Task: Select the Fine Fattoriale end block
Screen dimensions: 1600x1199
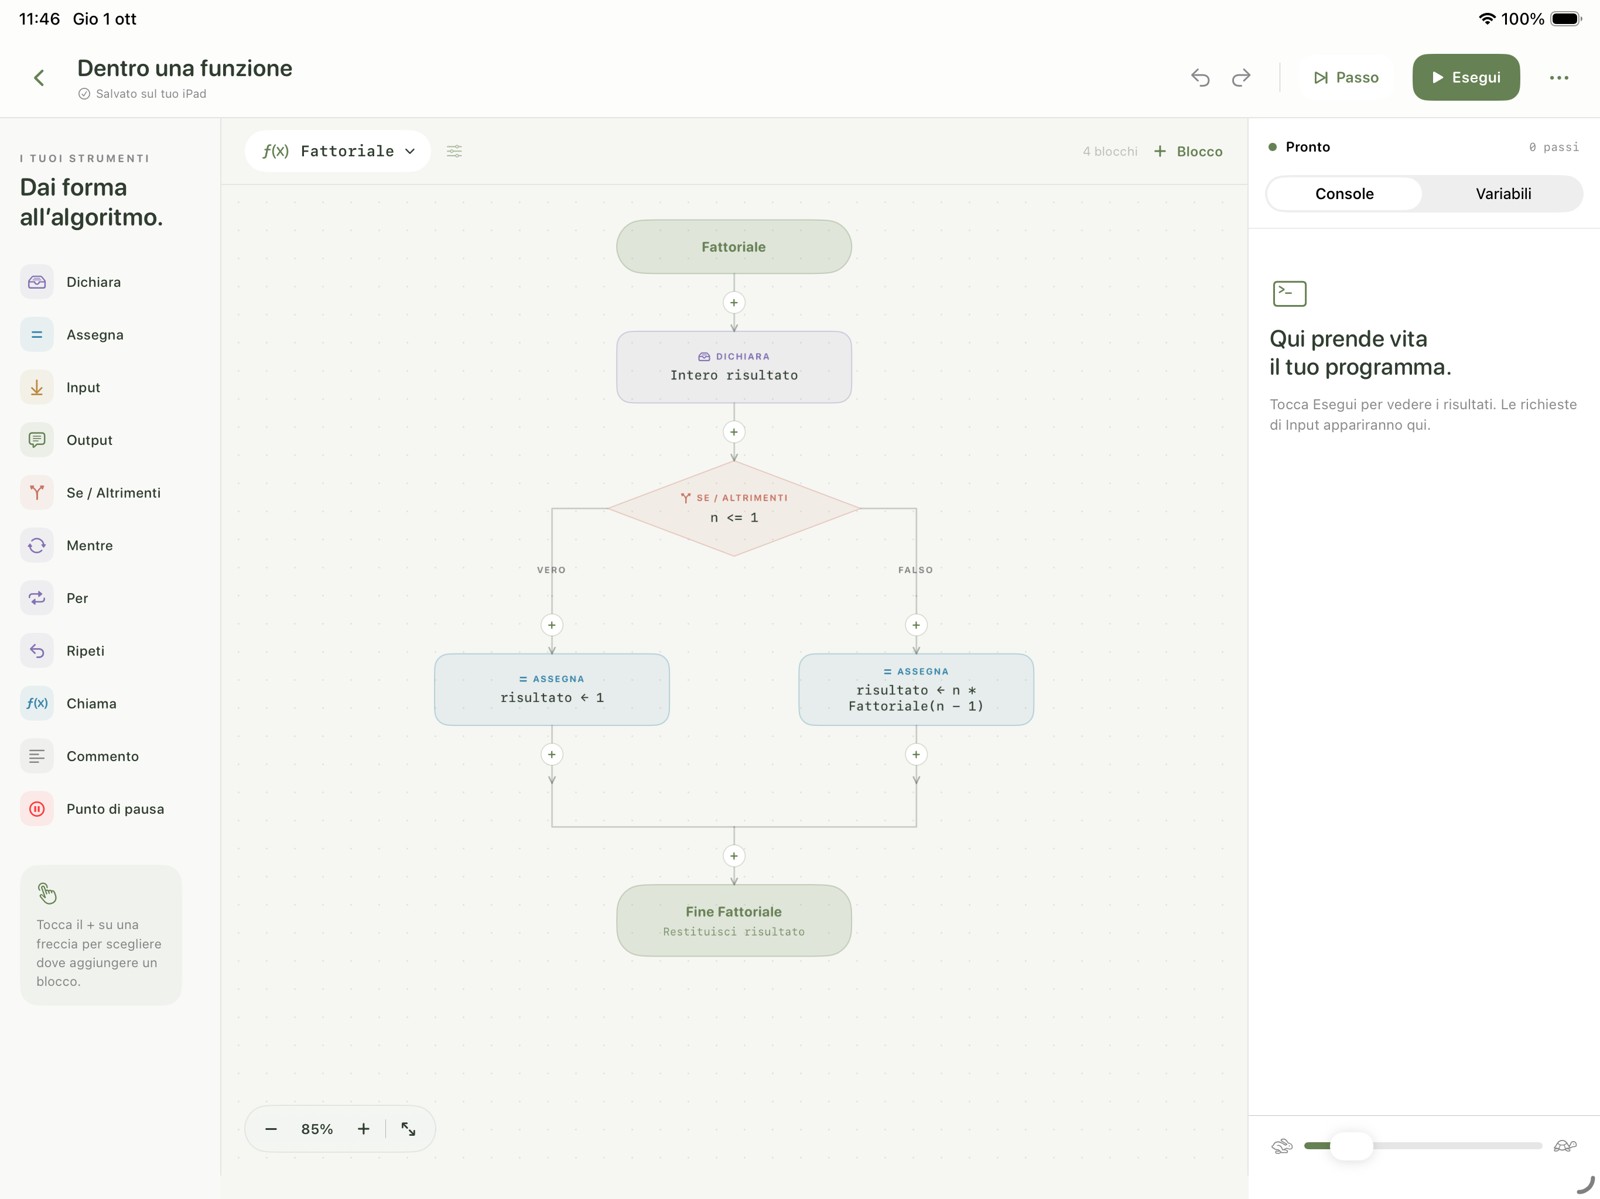Action: tap(734, 920)
